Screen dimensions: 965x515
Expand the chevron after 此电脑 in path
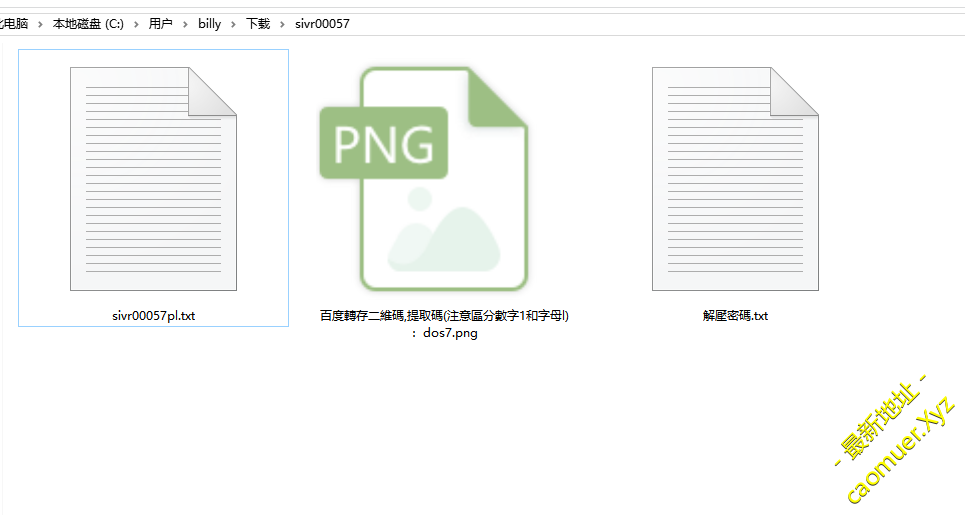point(41,24)
